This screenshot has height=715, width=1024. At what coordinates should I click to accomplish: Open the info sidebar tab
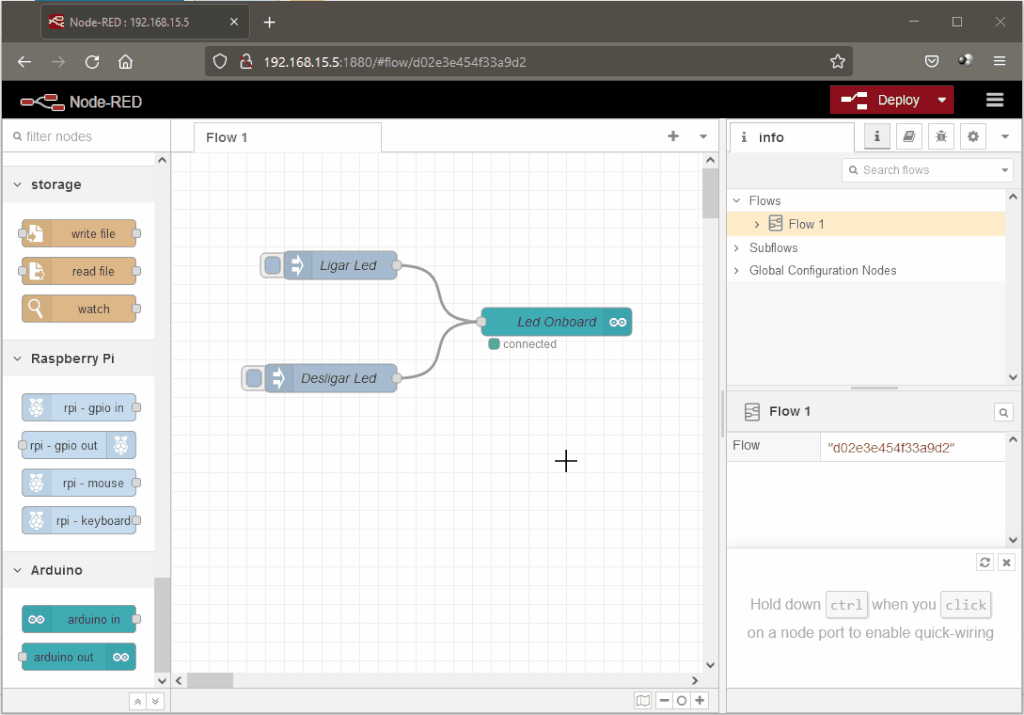click(792, 137)
